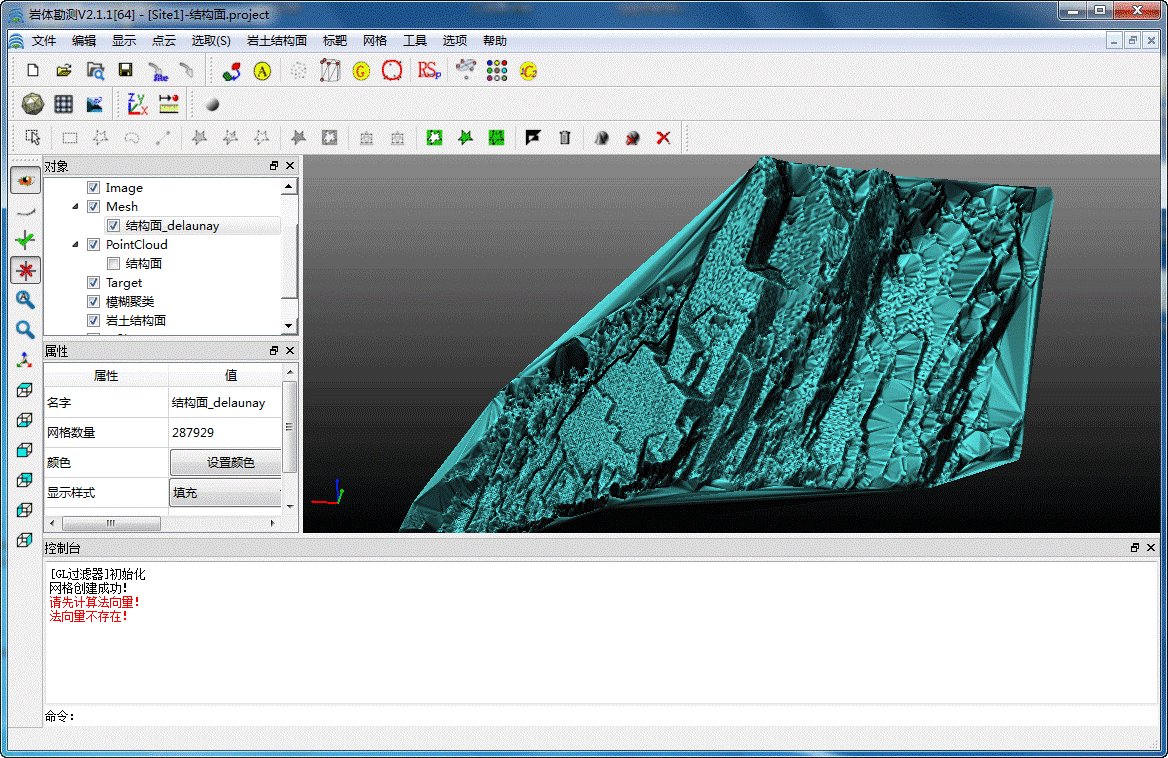Open the 岩土结构面 menu
The image size is (1168, 758).
click(277, 41)
